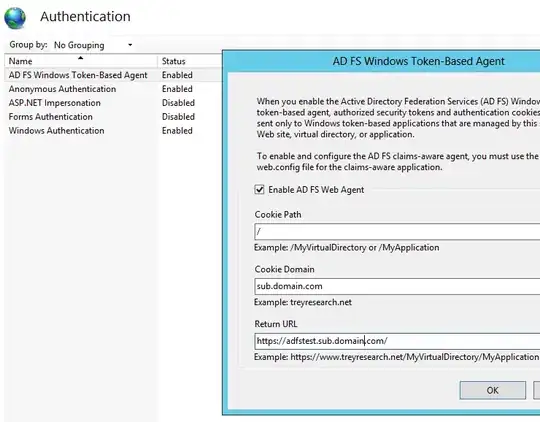Select AD FS Windows Token-Based Agent row
Image resolution: width=540 pixels, height=422 pixels.
click(x=114, y=75)
